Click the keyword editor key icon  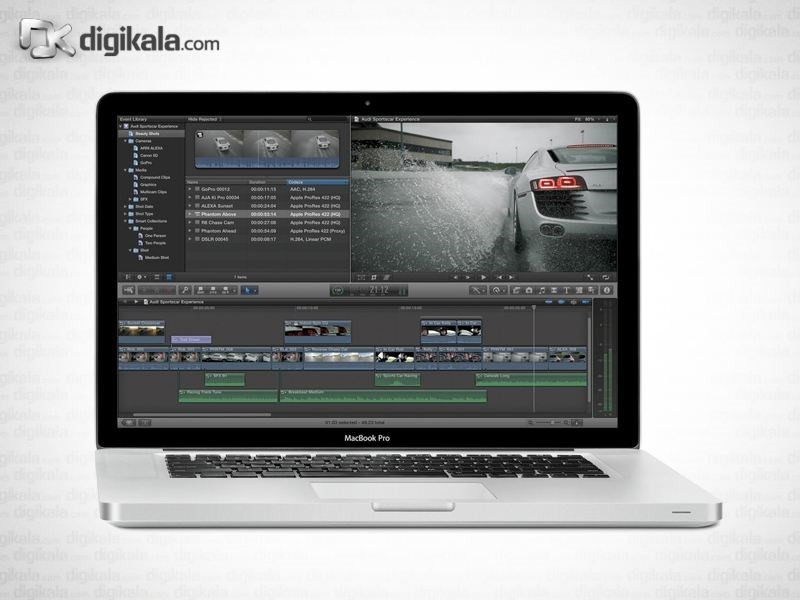pos(187,289)
